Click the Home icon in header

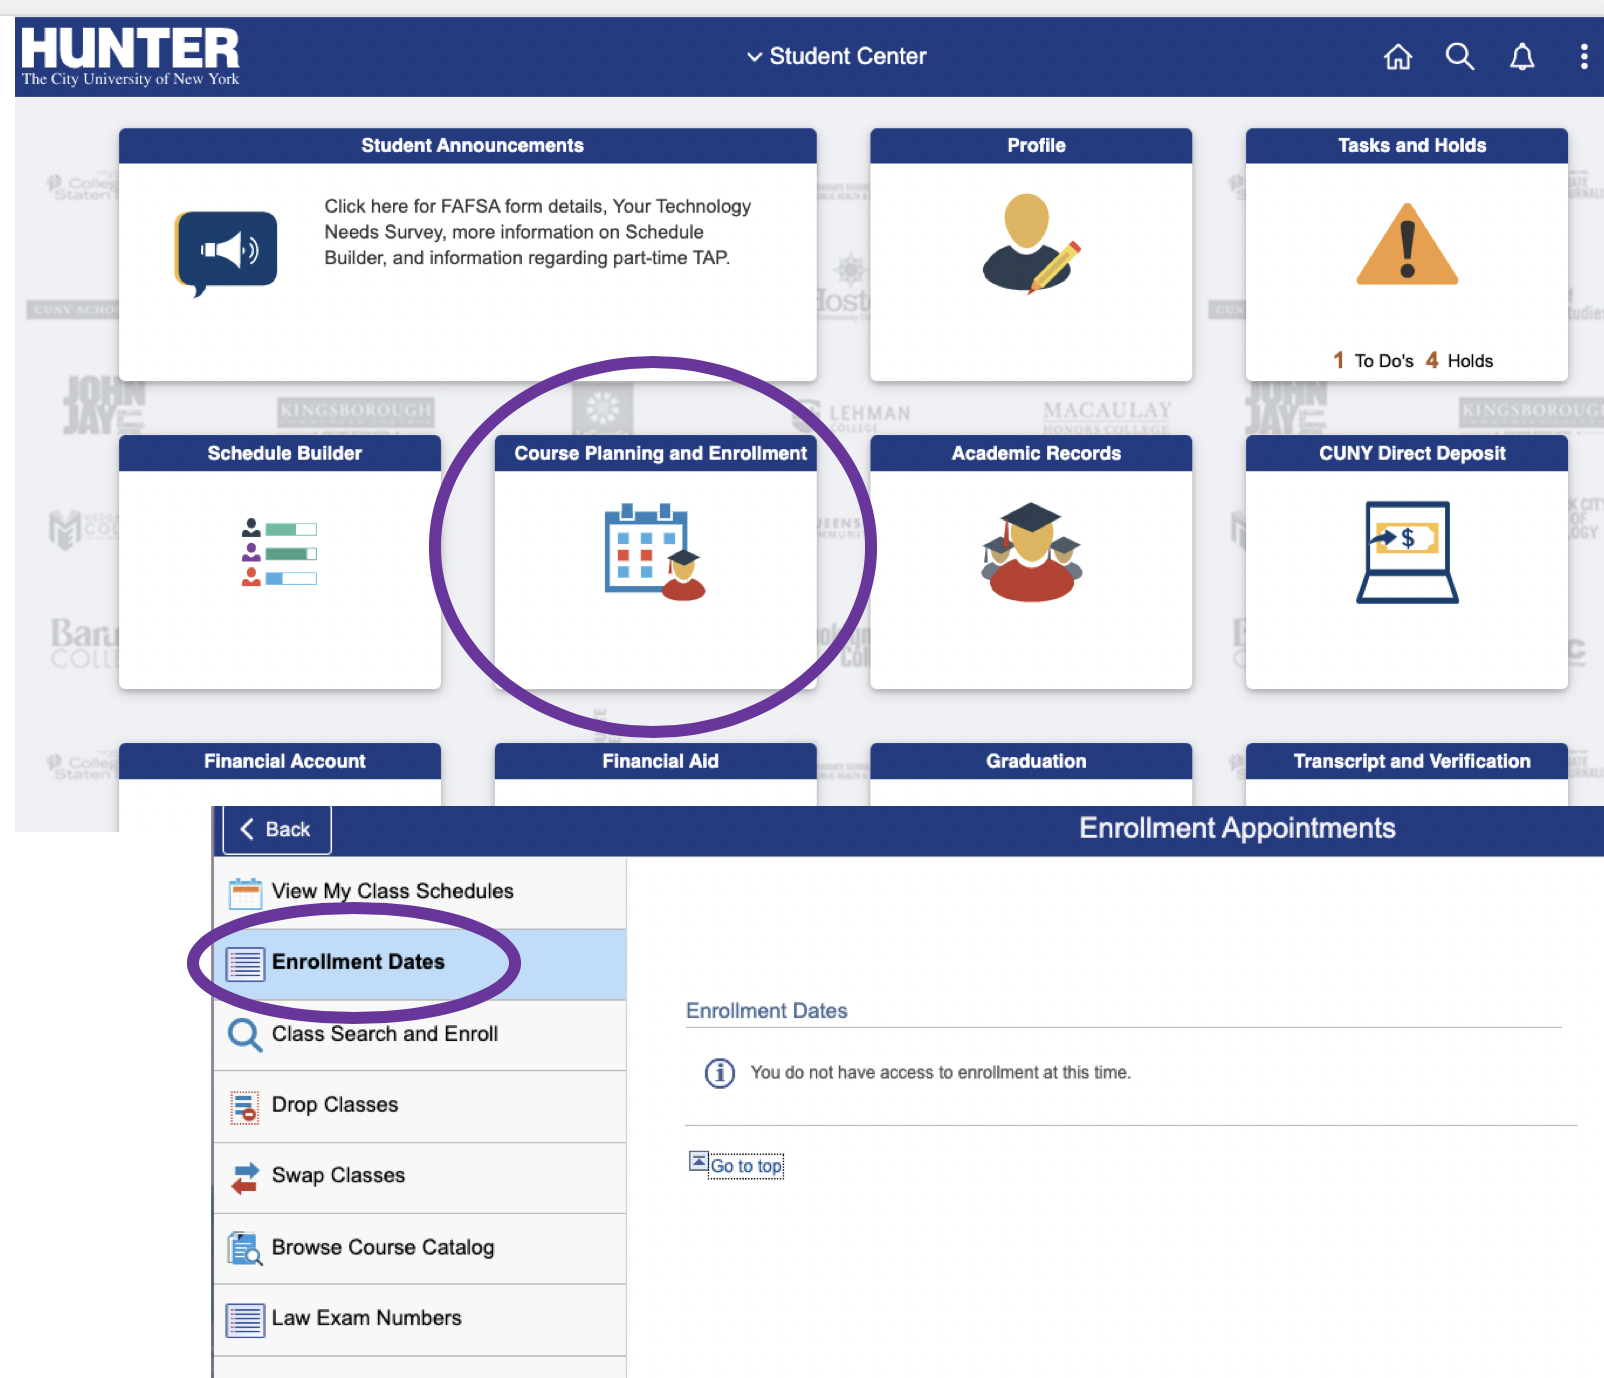[x=1397, y=57]
